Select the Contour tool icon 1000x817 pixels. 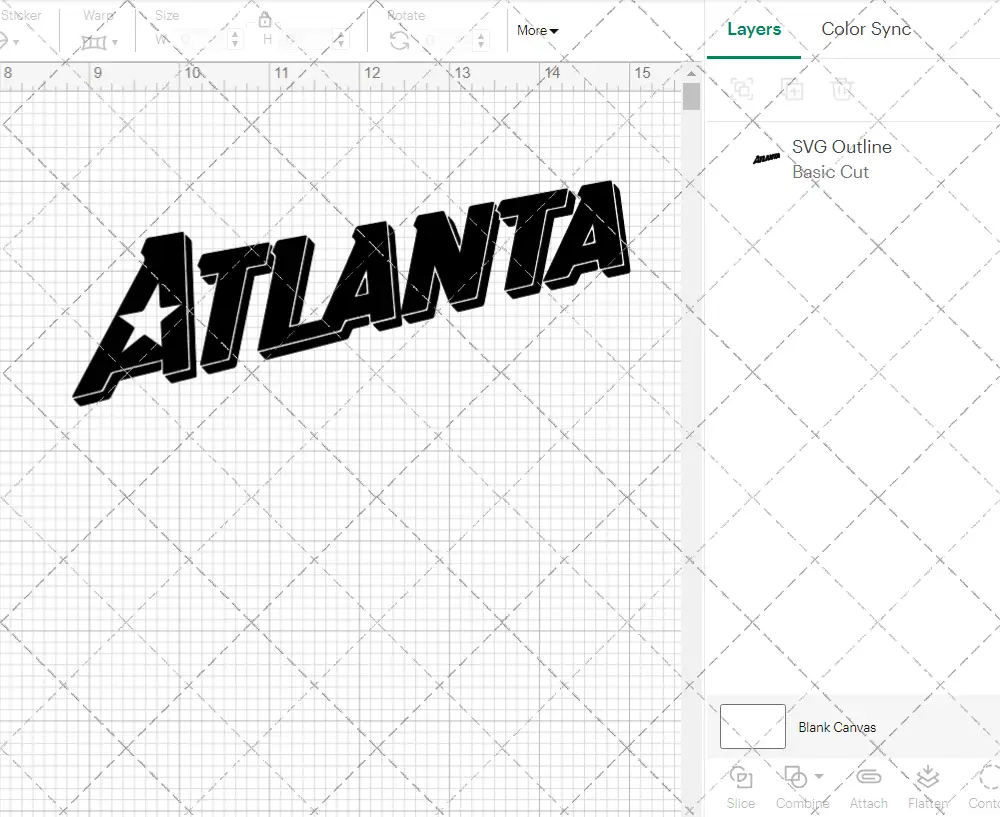[990, 778]
